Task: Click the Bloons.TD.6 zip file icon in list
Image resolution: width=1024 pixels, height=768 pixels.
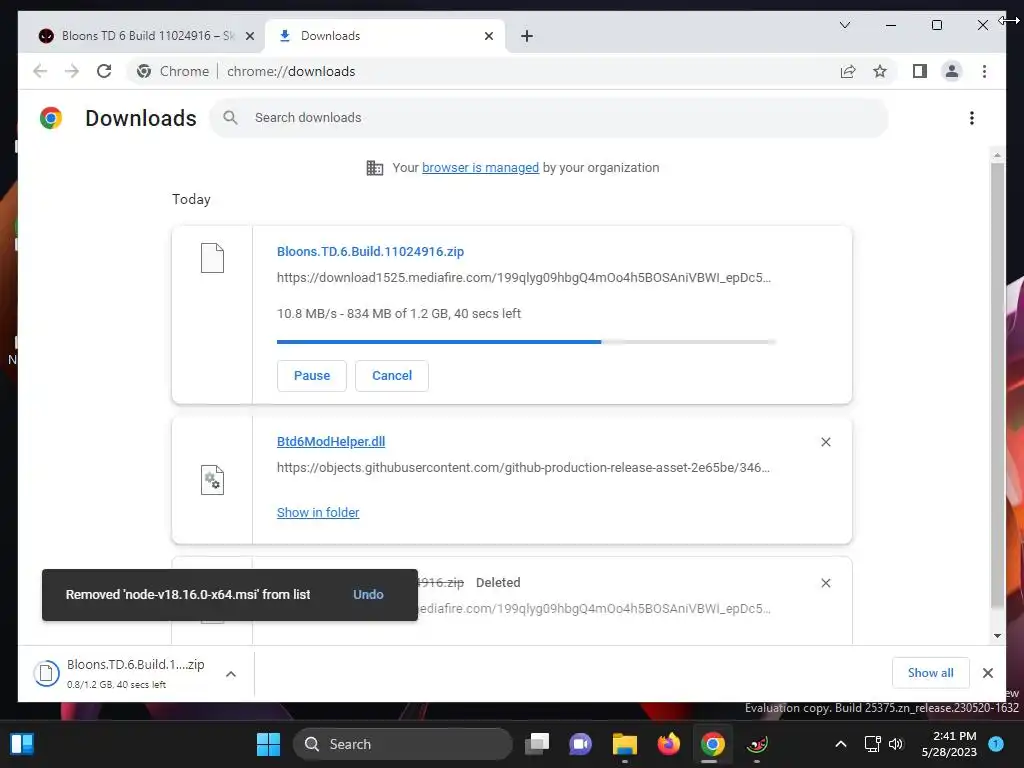Action: click(x=212, y=258)
